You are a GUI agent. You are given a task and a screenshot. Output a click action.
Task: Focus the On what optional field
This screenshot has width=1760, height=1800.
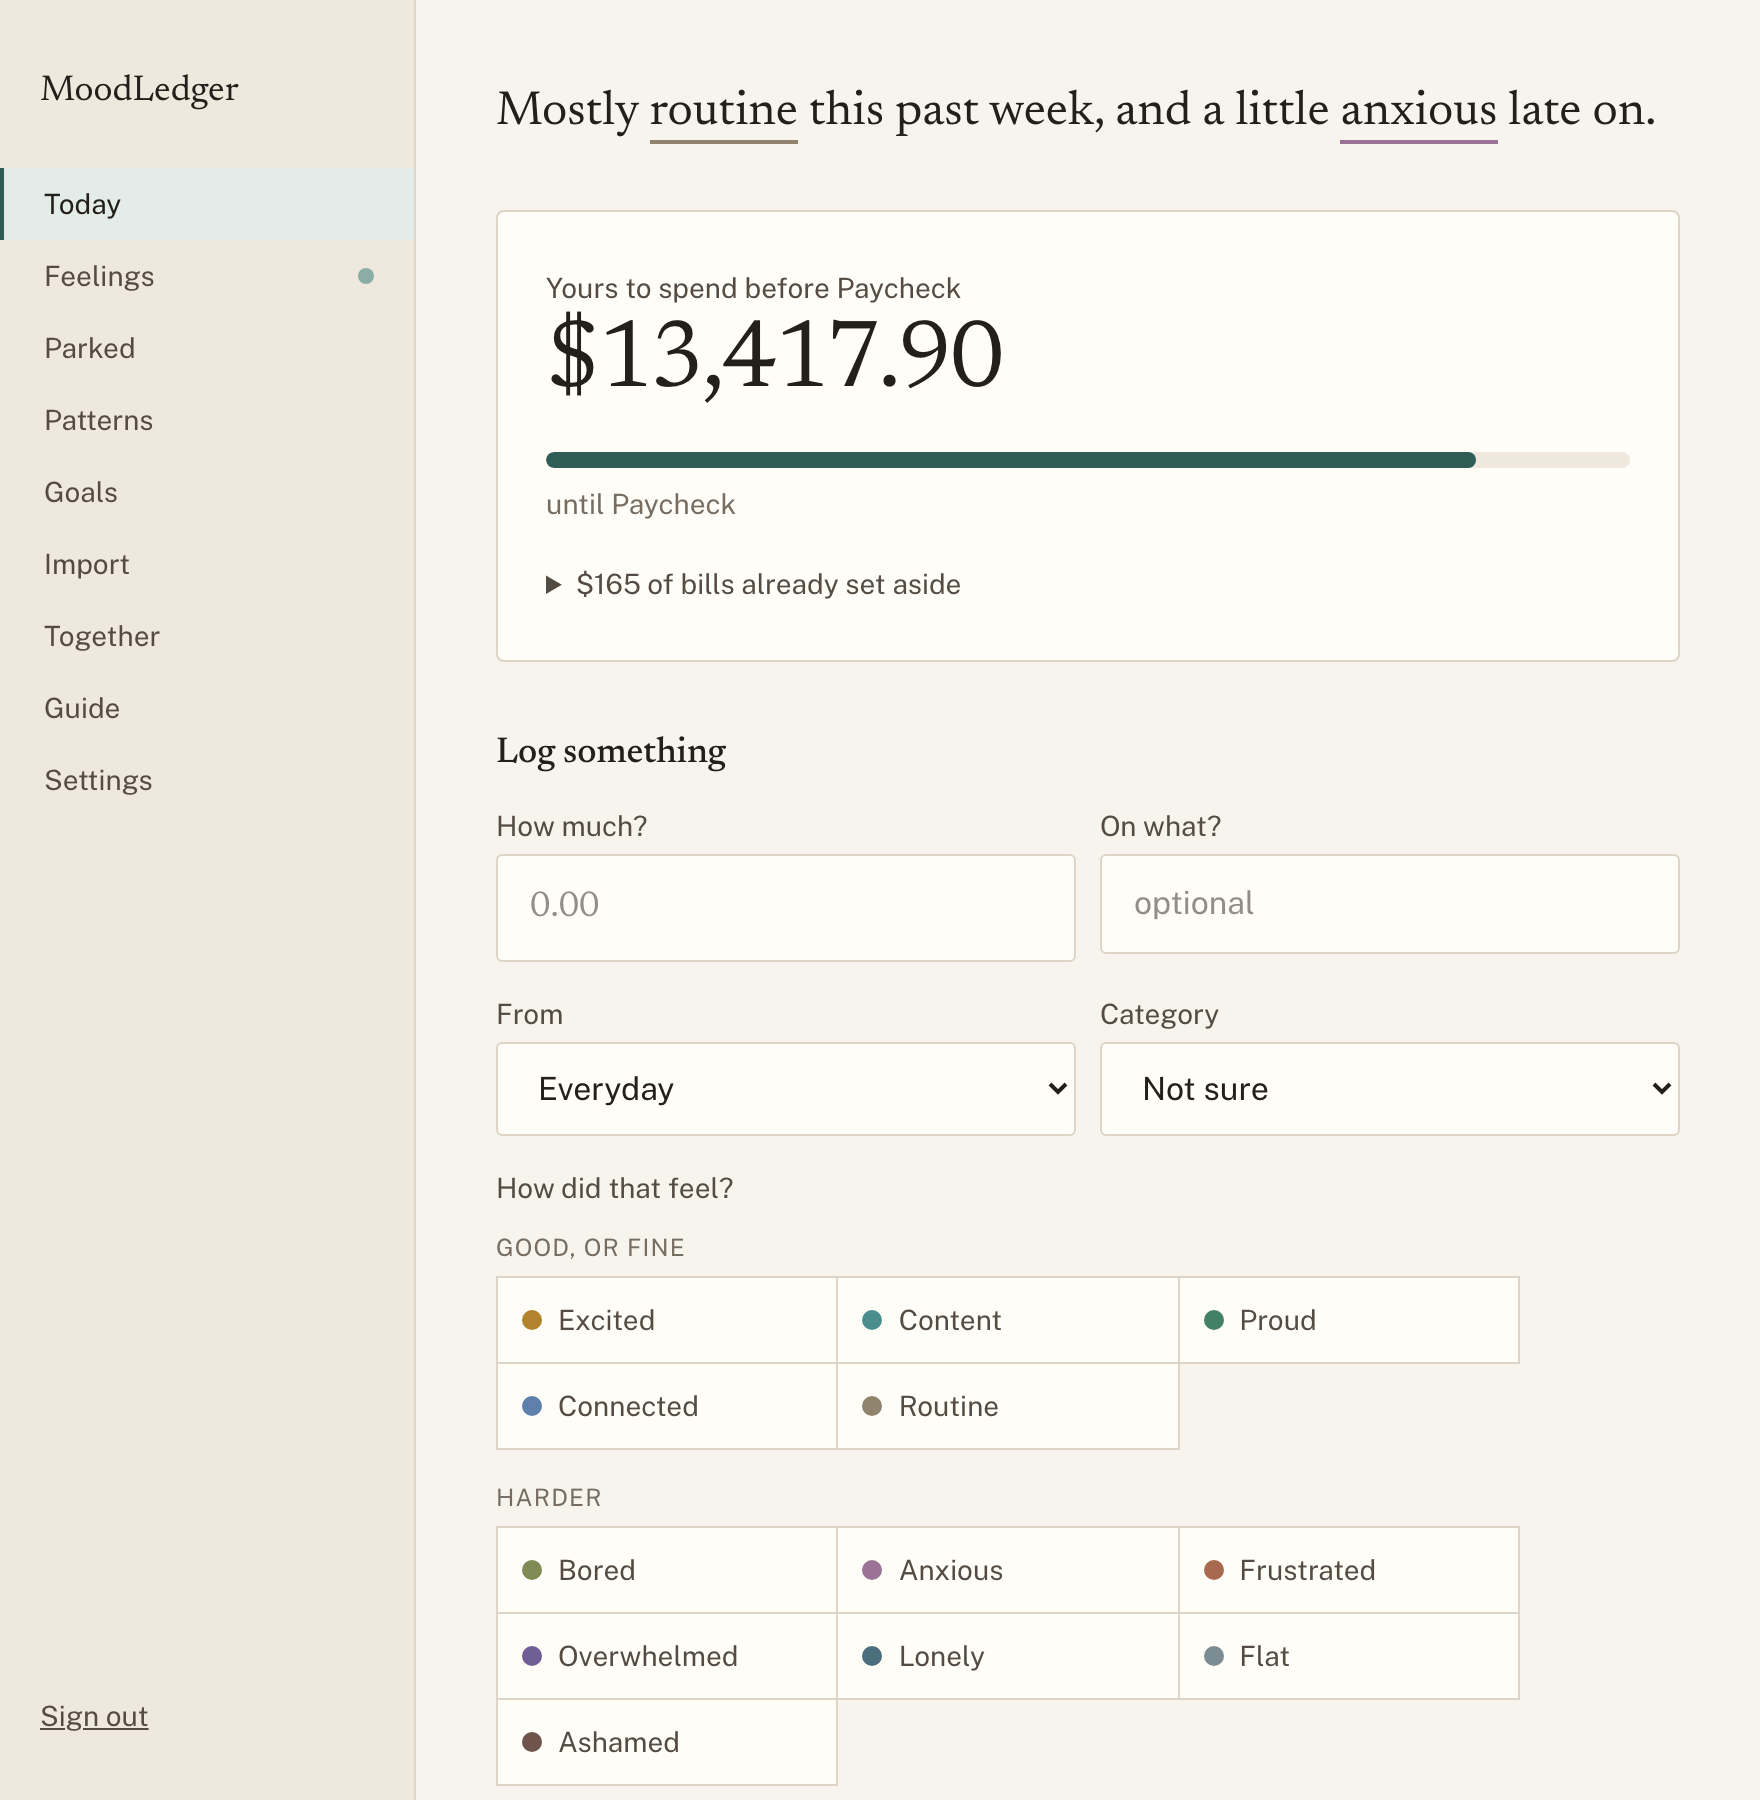(1389, 904)
